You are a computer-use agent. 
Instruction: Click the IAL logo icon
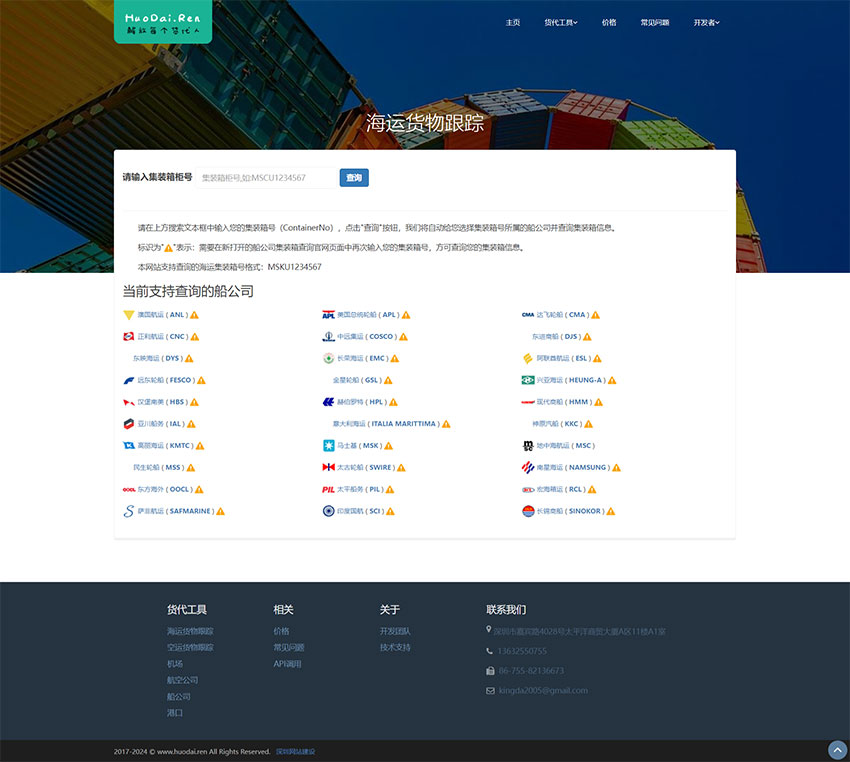point(128,424)
